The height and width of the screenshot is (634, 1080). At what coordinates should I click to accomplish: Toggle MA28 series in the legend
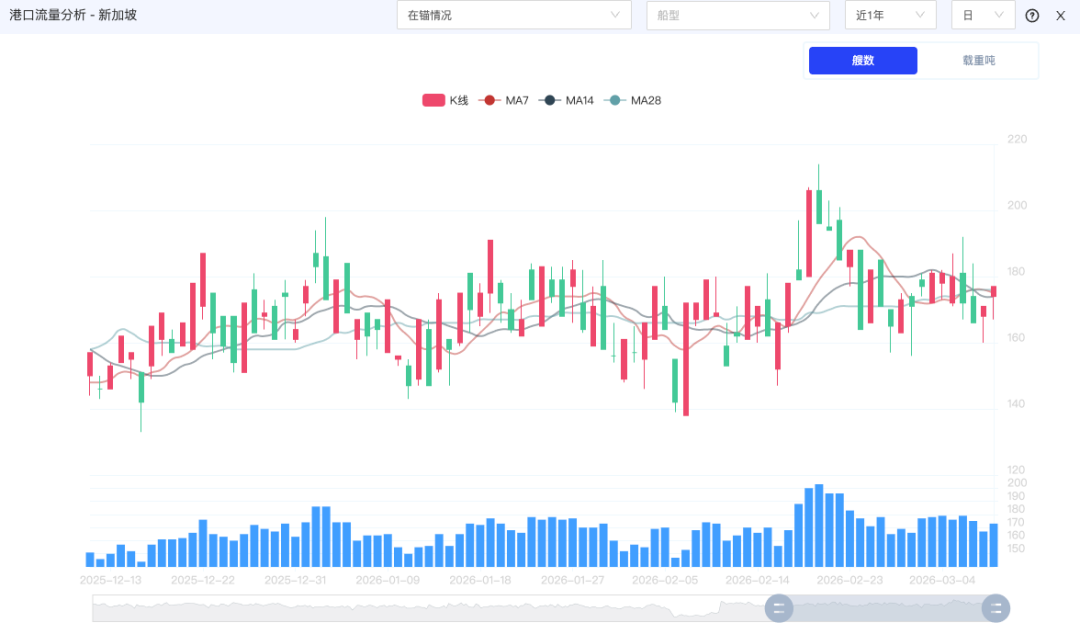tap(631, 100)
